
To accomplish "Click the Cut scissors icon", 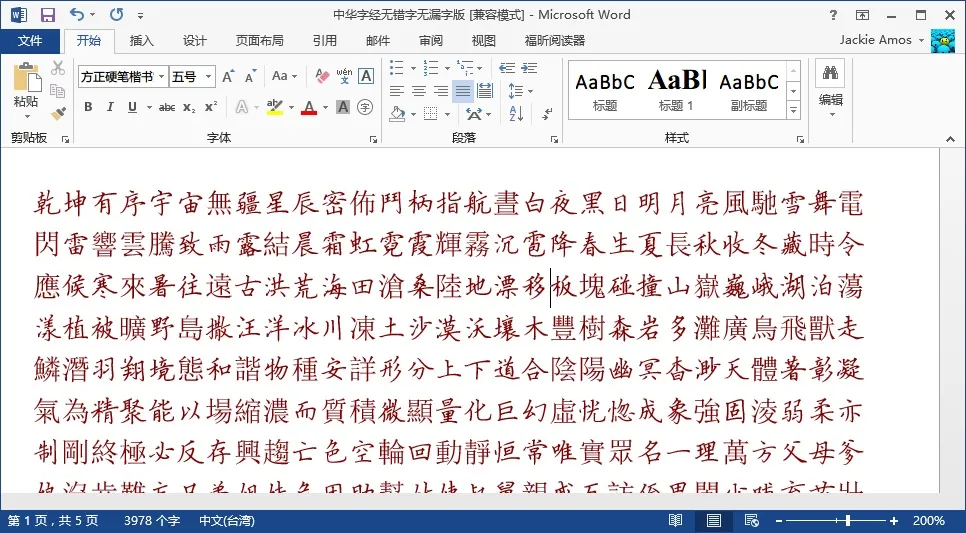I will pos(58,68).
